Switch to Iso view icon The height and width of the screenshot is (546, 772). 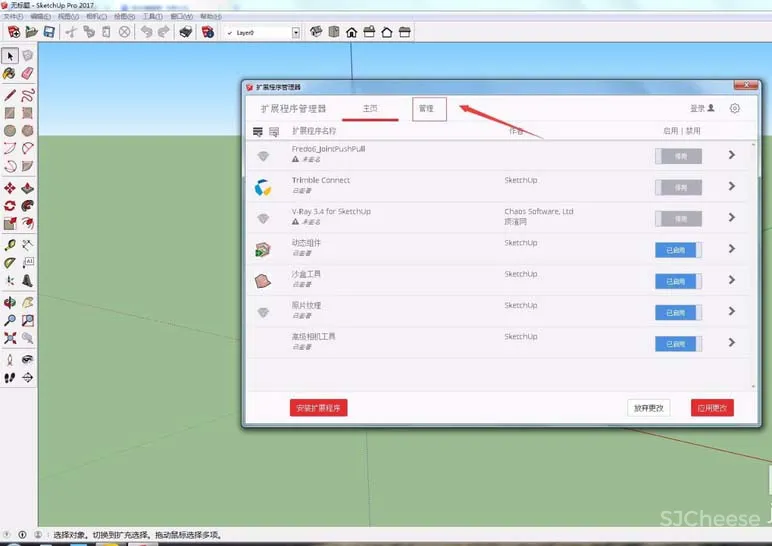316,32
